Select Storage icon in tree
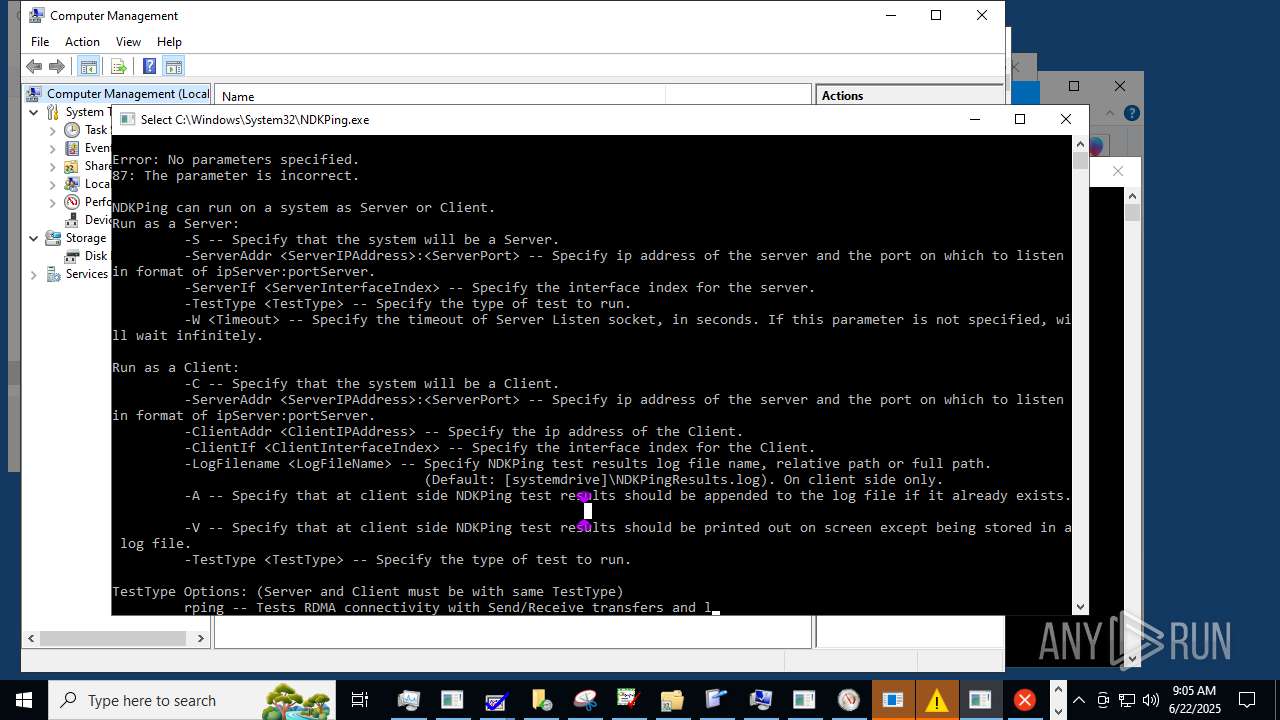 pyautogui.click(x=54, y=238)
